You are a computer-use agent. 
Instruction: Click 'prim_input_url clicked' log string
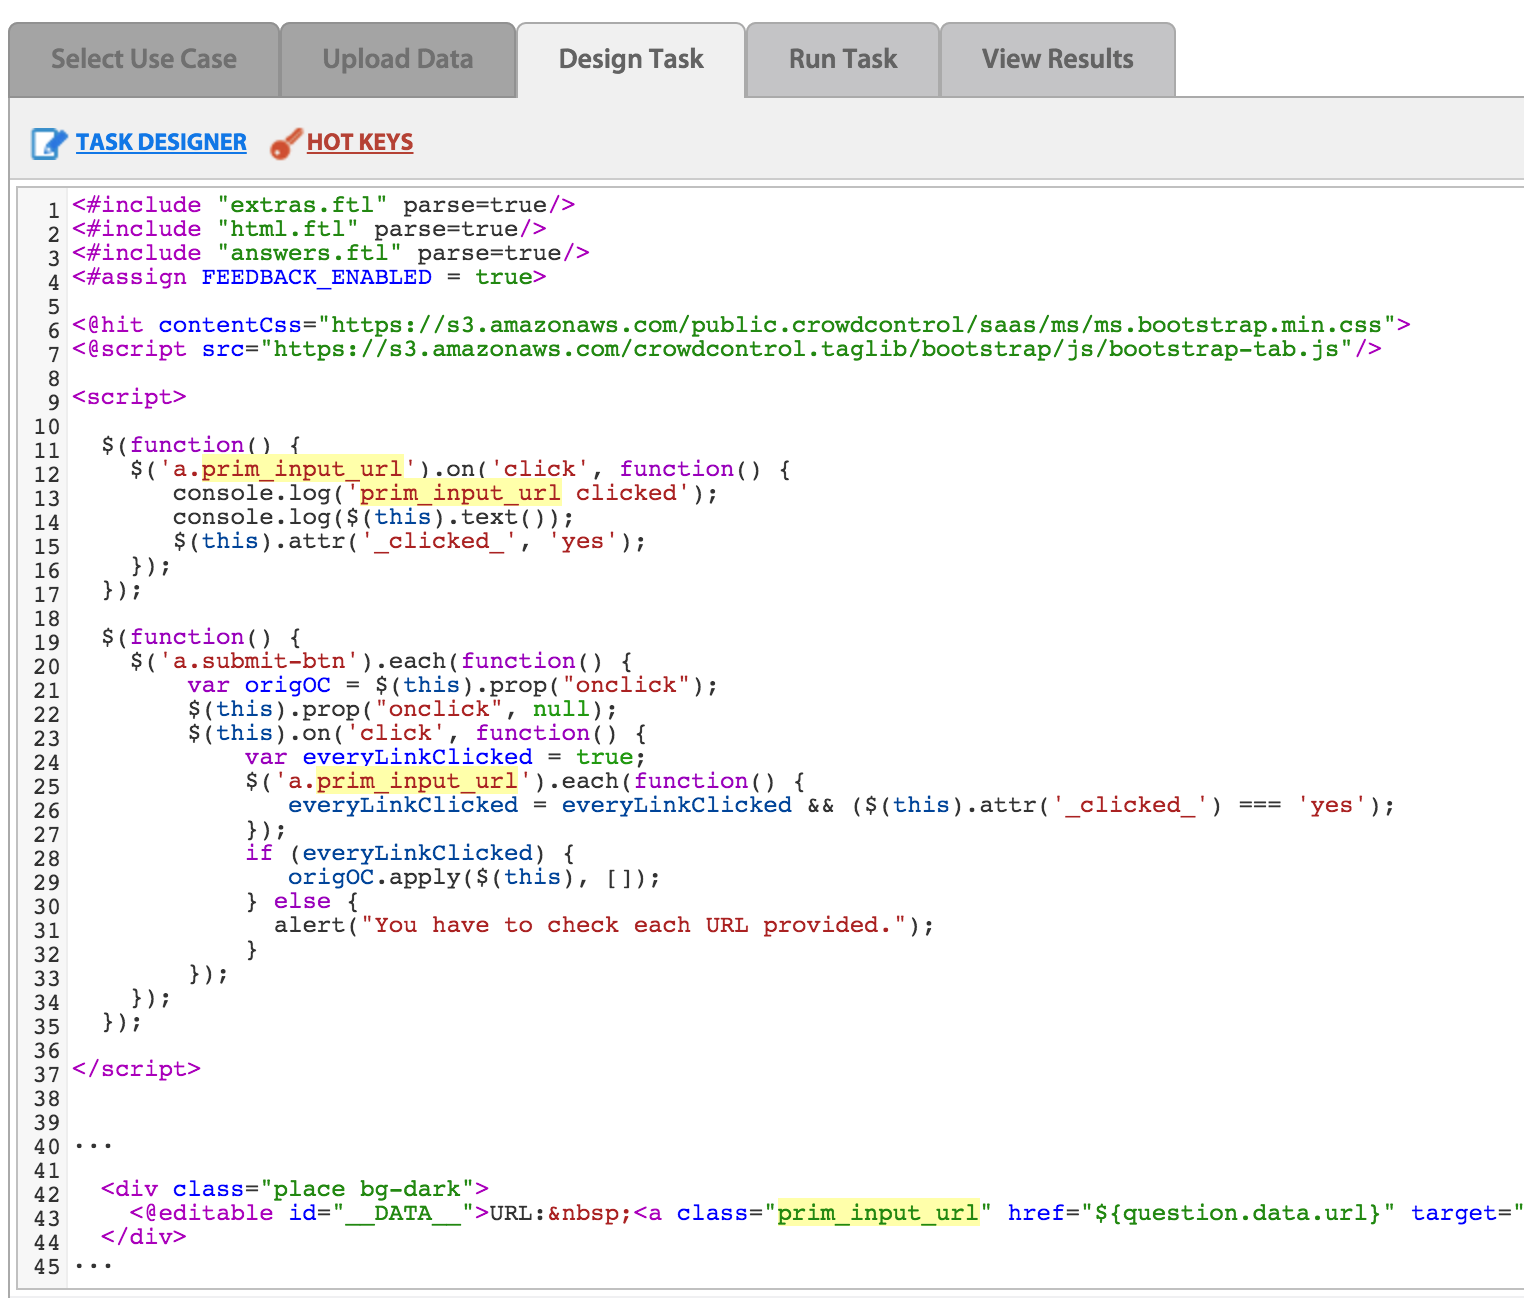tap(518, 493)
